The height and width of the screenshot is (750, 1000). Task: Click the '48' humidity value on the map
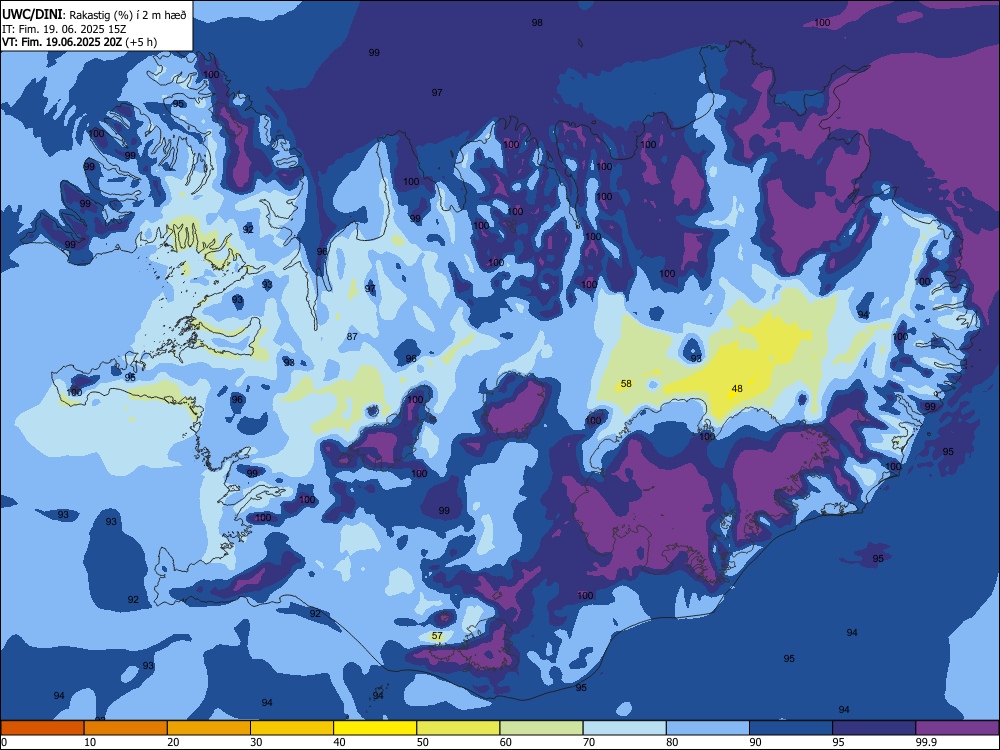[x=737, y=388]
